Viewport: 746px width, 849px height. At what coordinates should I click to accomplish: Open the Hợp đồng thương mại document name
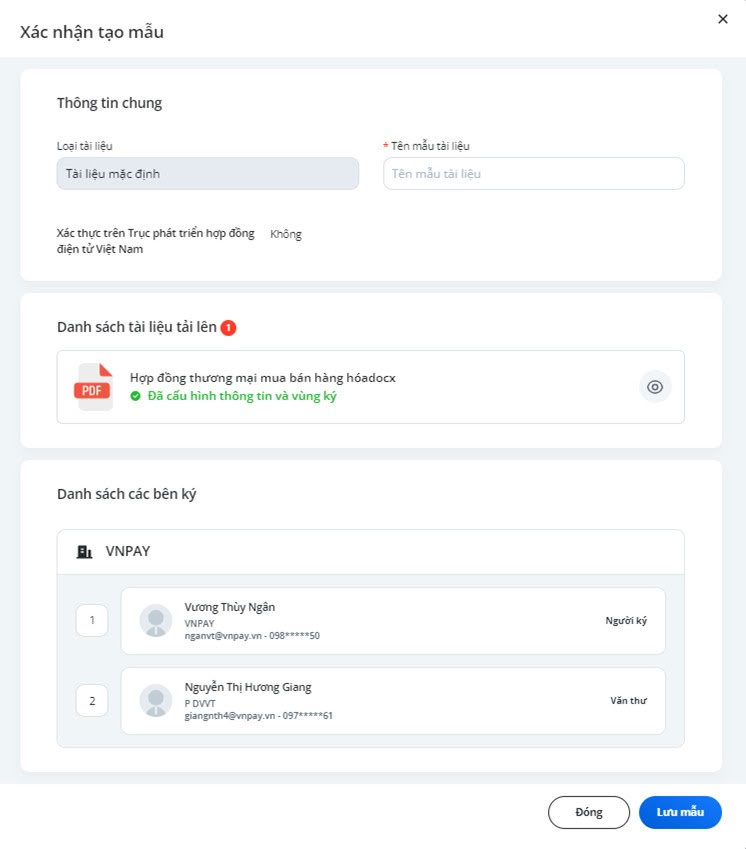pos(263,378)
